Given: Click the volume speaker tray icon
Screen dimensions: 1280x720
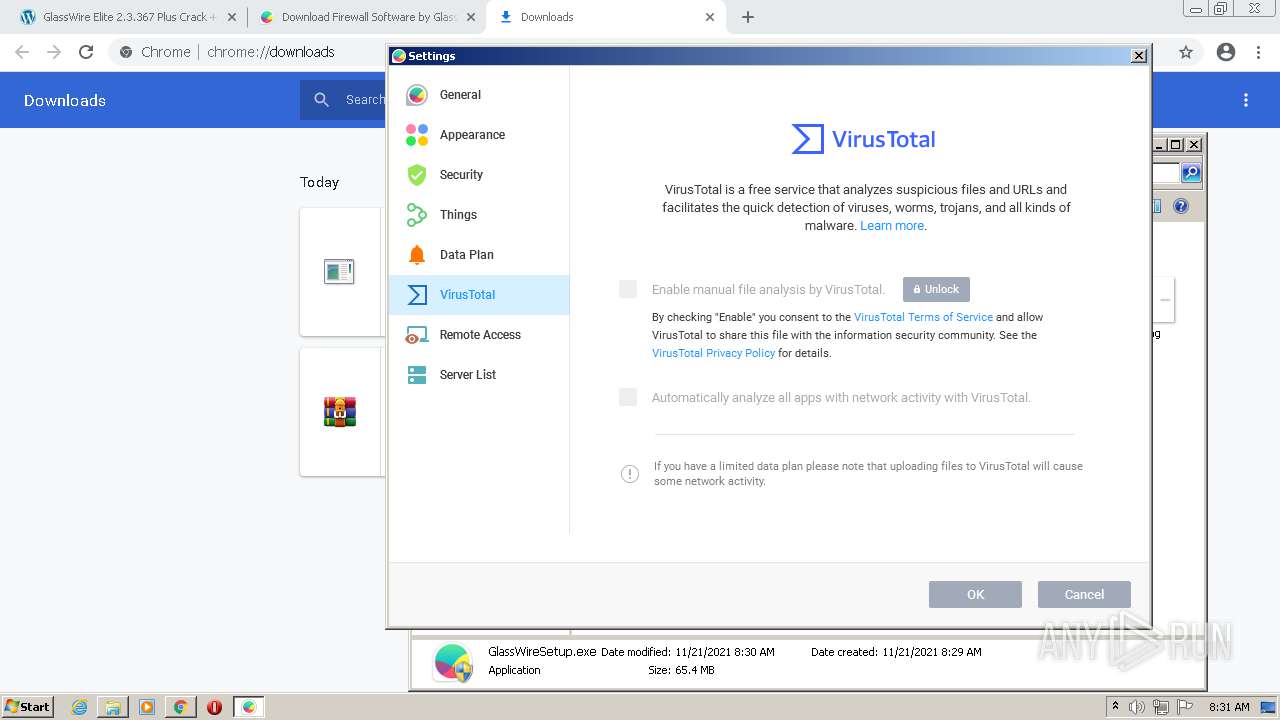Looking at the screenshot, I should coord(1137,707).
